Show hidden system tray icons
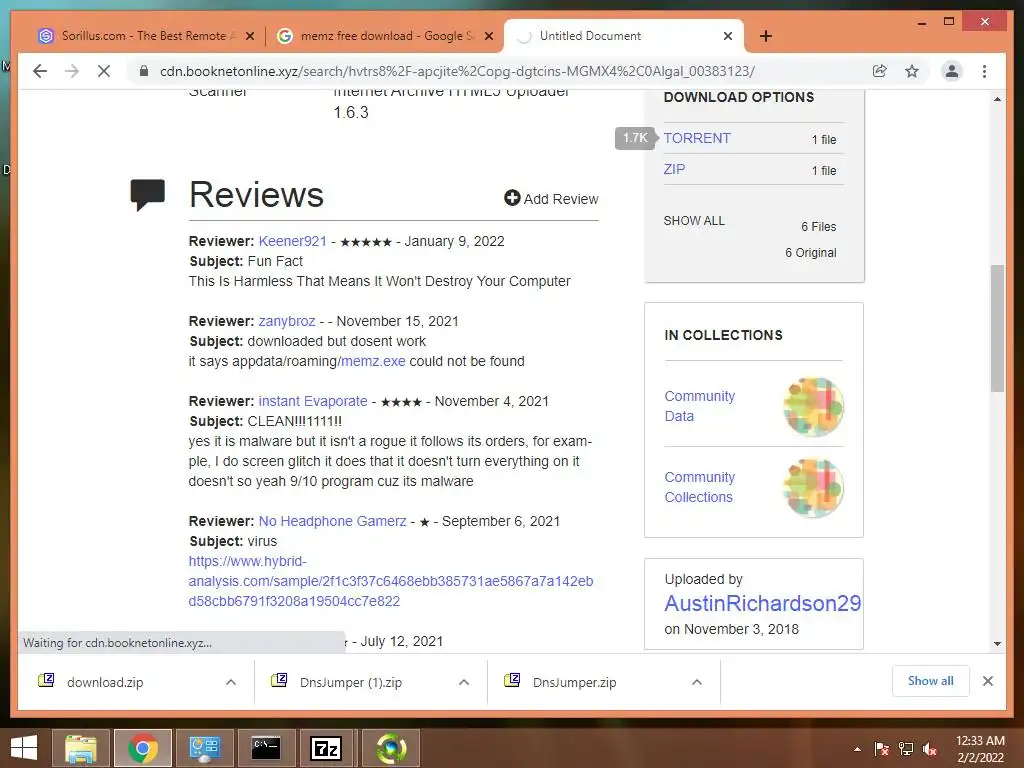Image resolution: width=1024 pixels, height=768 pixels. pyautogui.click(x=857, y=749)
